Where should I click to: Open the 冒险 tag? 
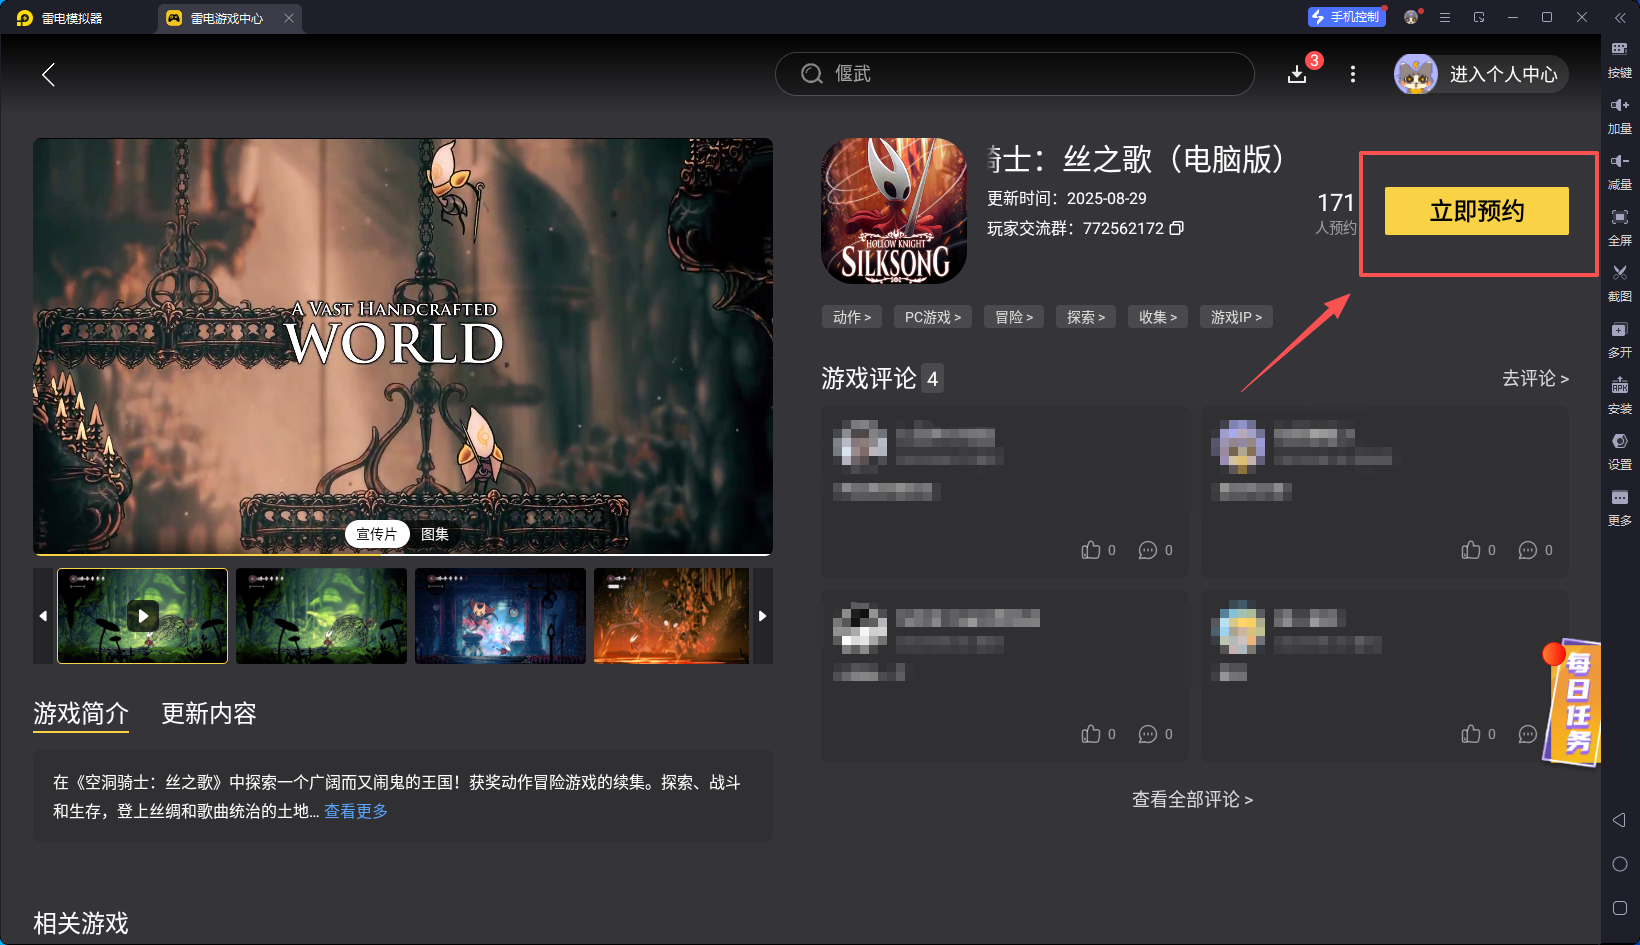click(x=1014, y=317)
